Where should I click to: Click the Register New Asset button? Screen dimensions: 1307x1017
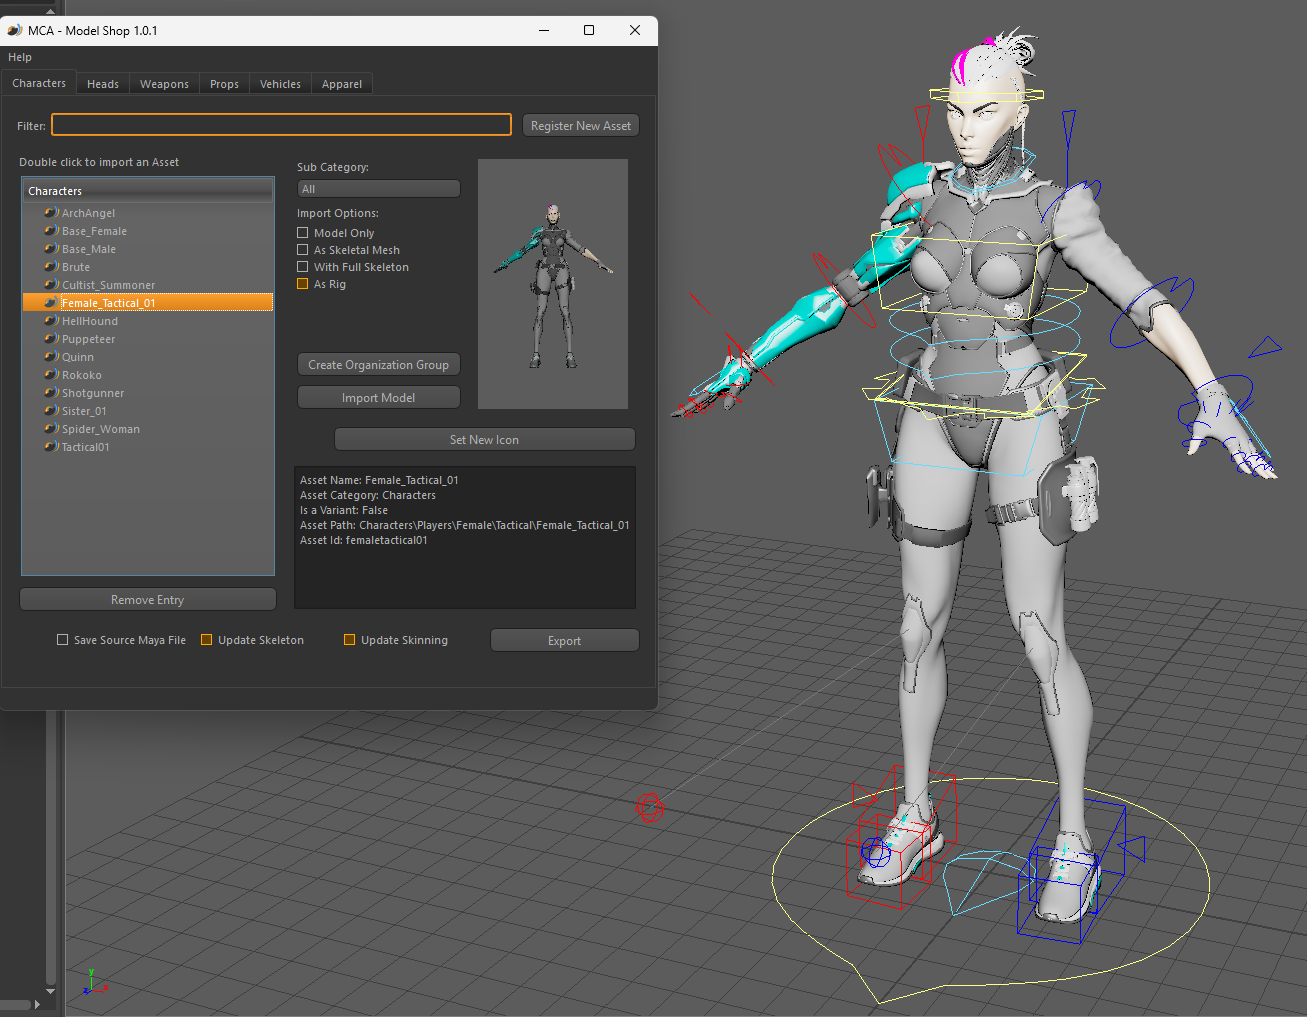click(x=580, y=125)
